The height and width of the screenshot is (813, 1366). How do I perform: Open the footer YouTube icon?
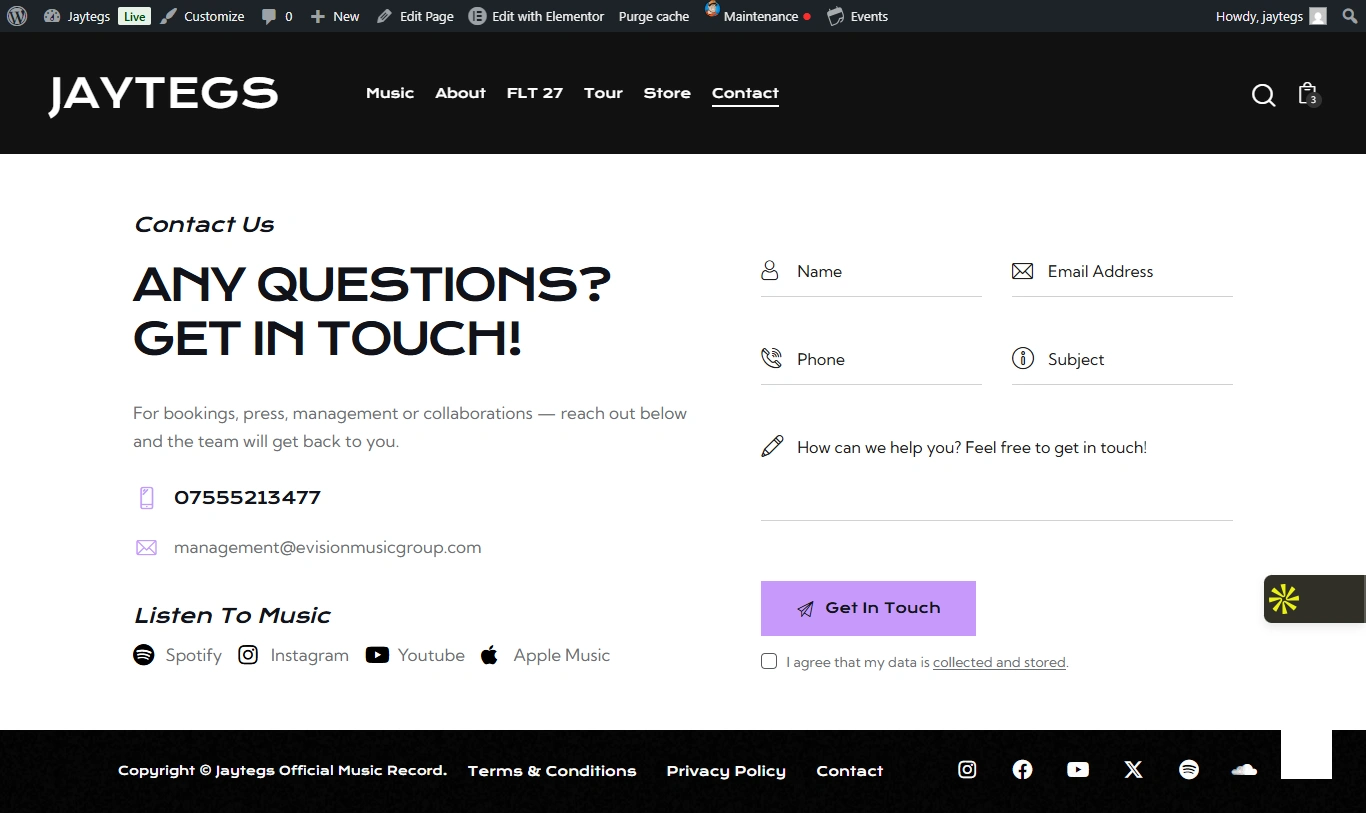click(x=1078, y=769)
